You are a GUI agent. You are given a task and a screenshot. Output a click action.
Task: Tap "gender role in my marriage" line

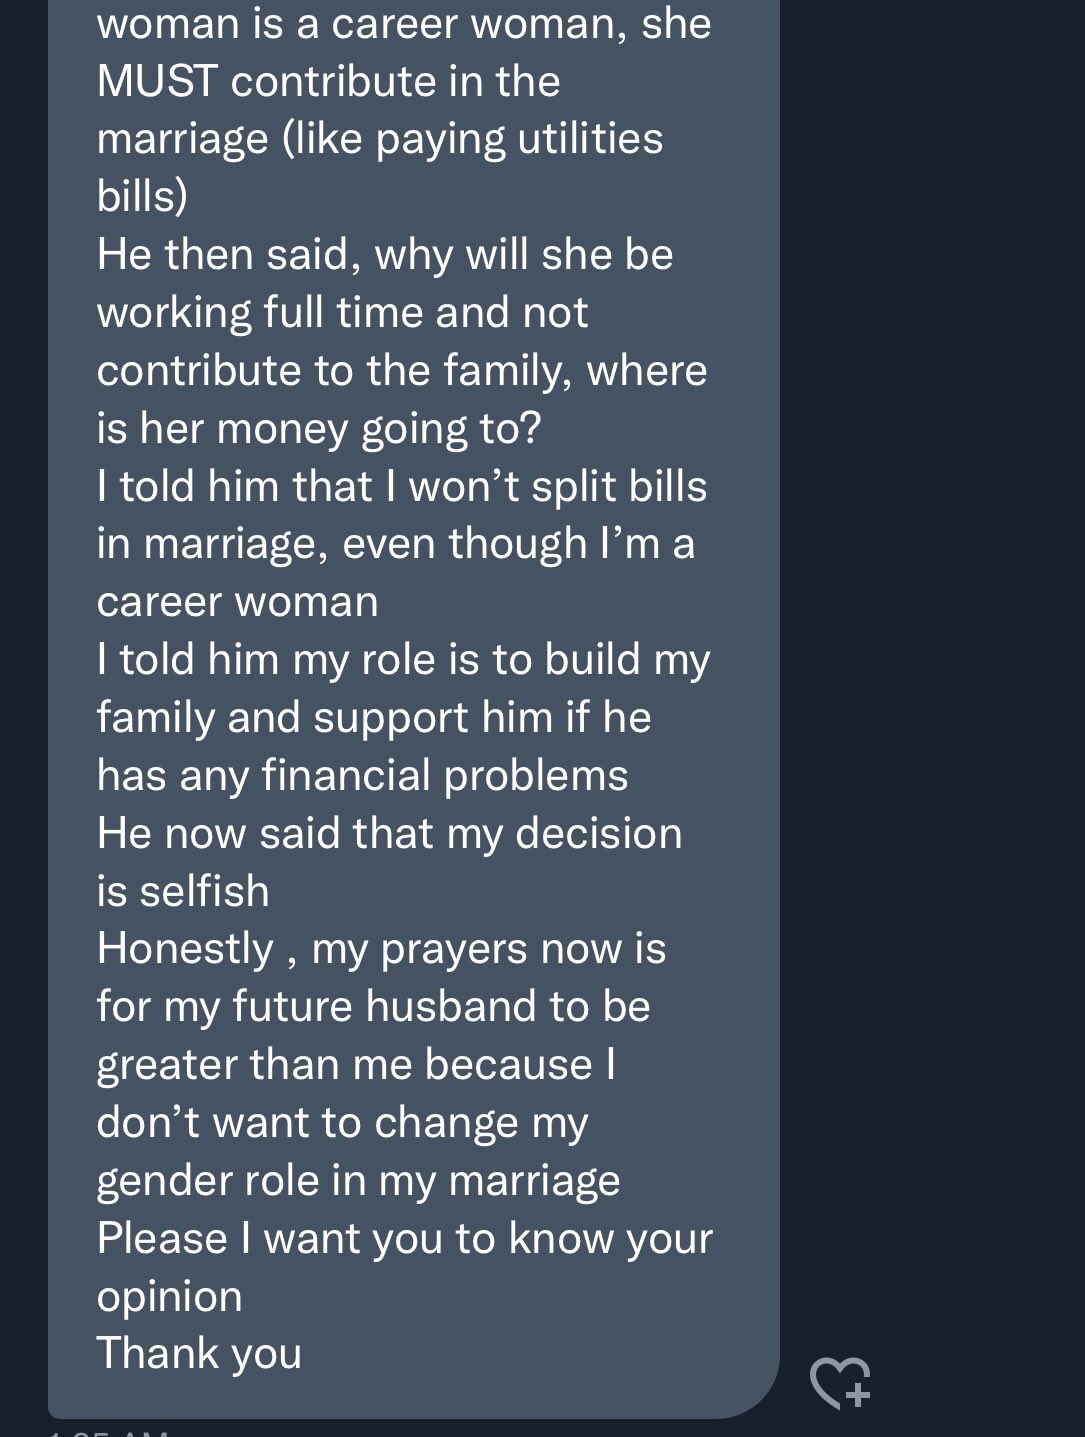coord(359,1181)
